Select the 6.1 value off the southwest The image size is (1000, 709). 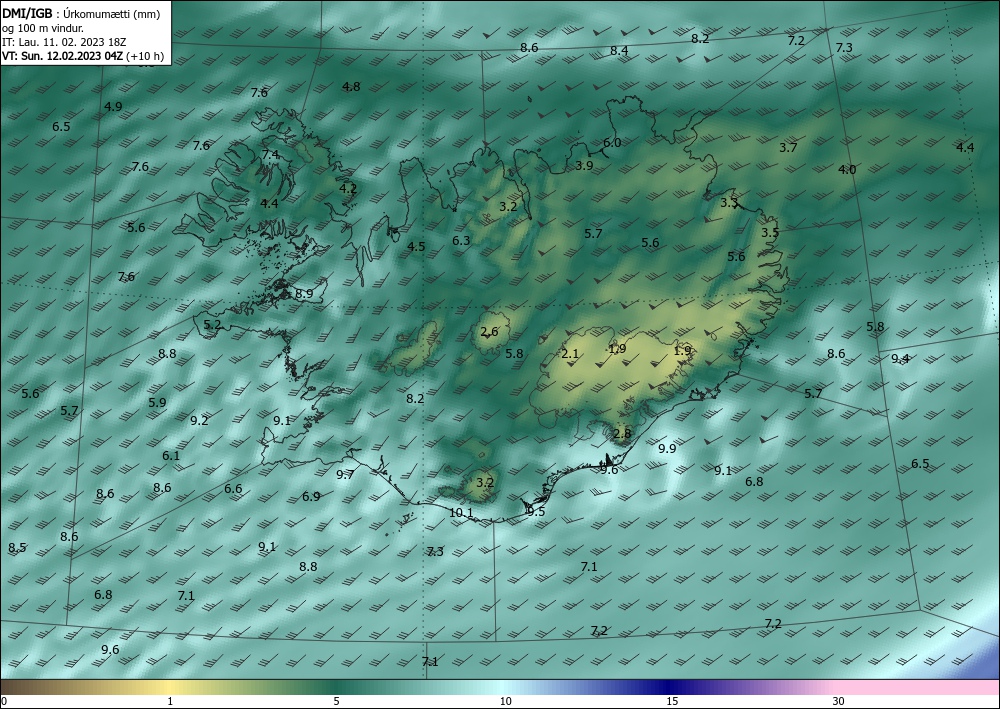pos(171,455)
